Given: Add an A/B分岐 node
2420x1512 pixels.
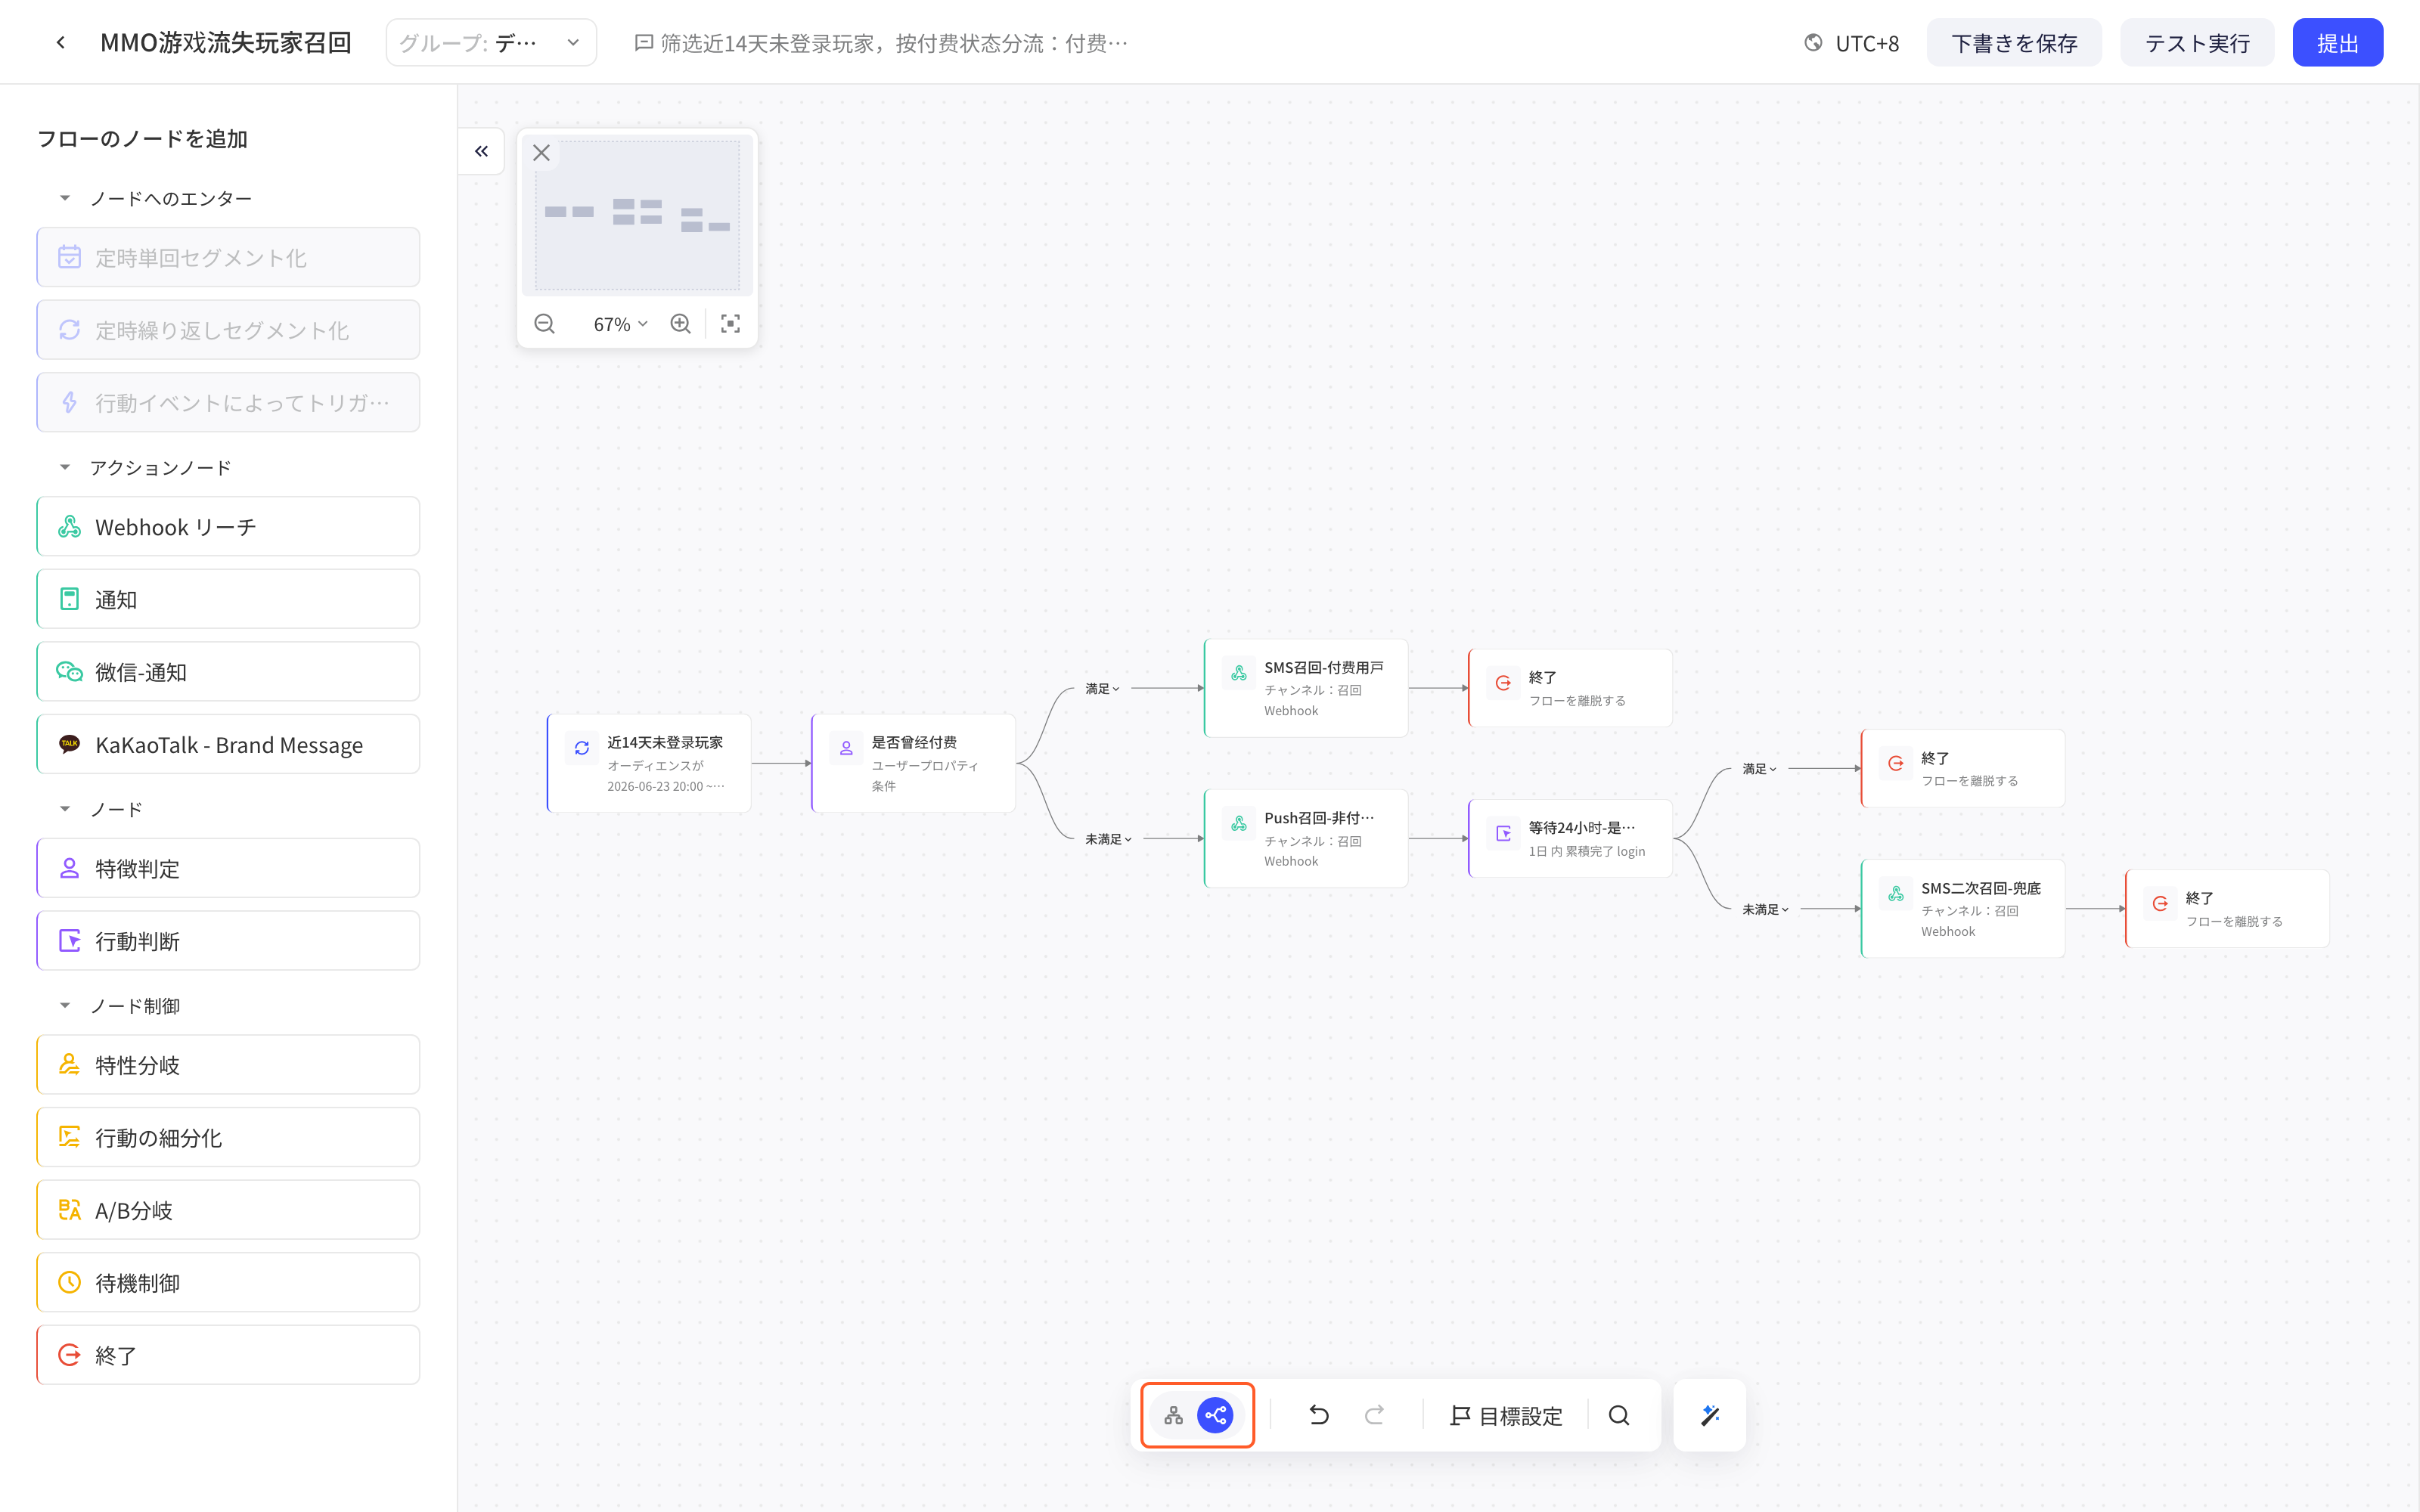Looking at the screenshot, I should pyautogui.click(x=228, y=1210).
